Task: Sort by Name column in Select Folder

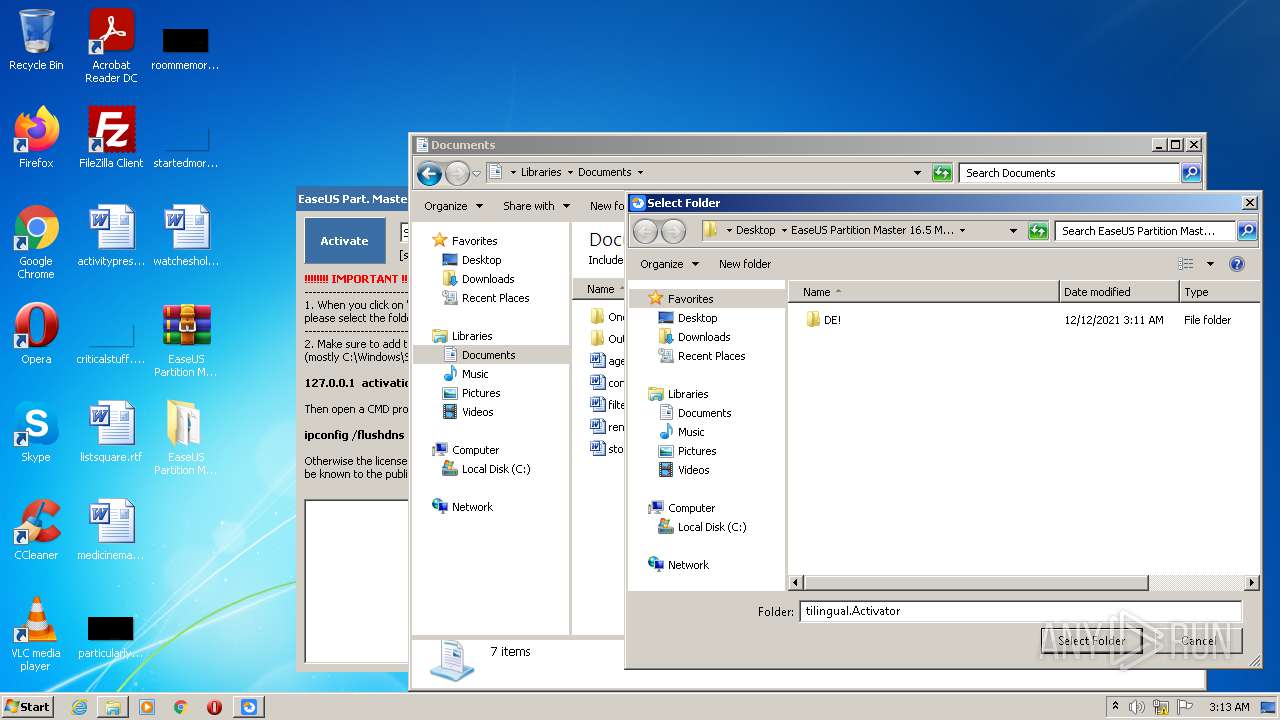Action: 923,292
